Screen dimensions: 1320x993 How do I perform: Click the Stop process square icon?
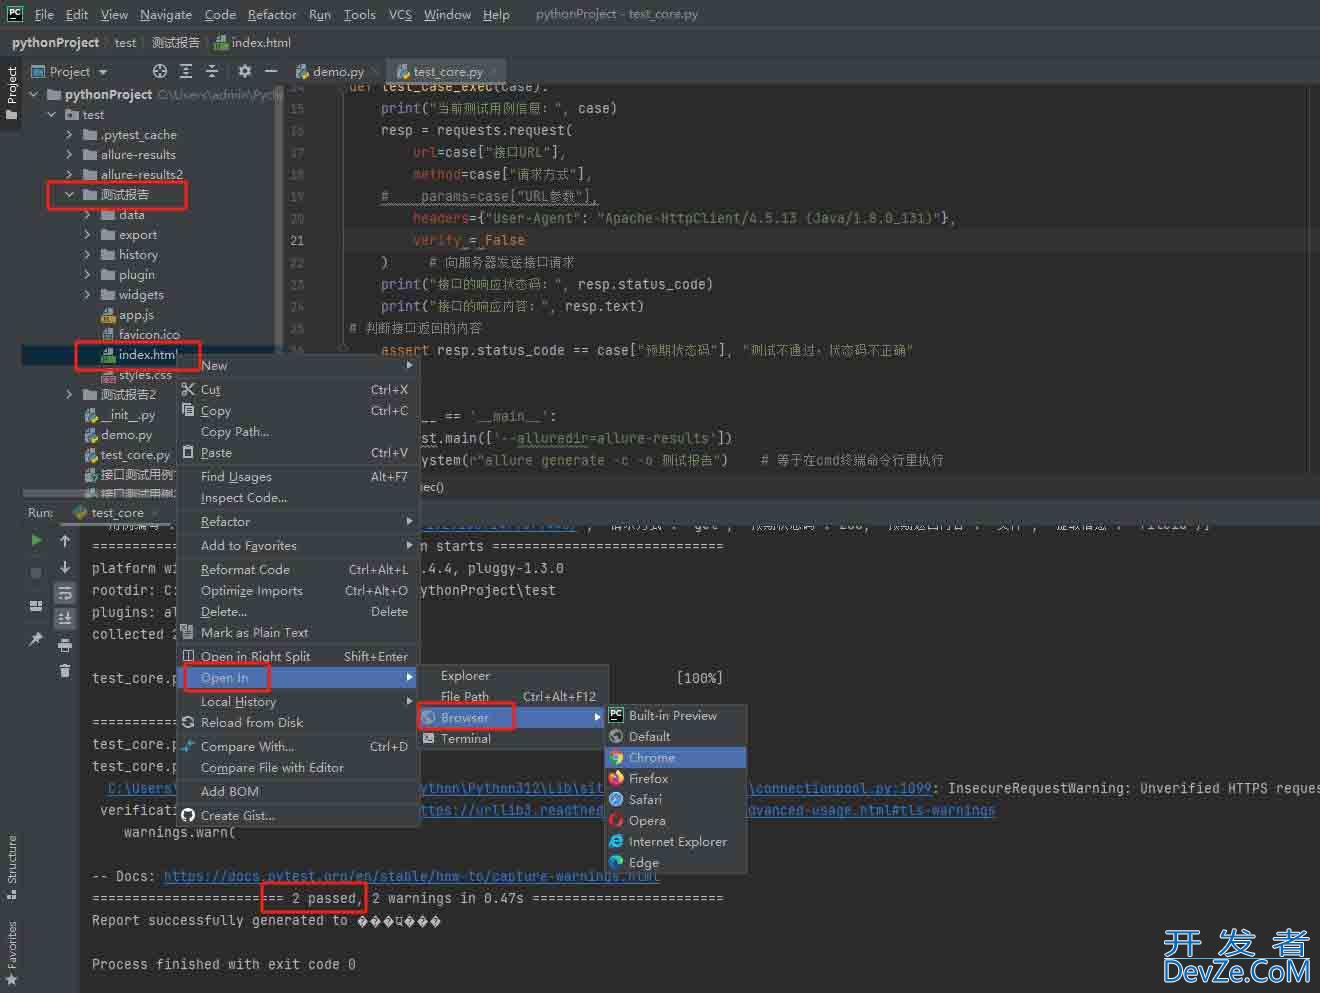coord(36,572)
